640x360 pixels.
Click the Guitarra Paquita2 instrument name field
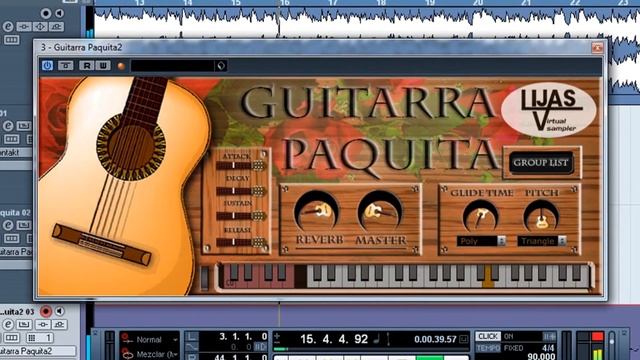click(38, 351)
